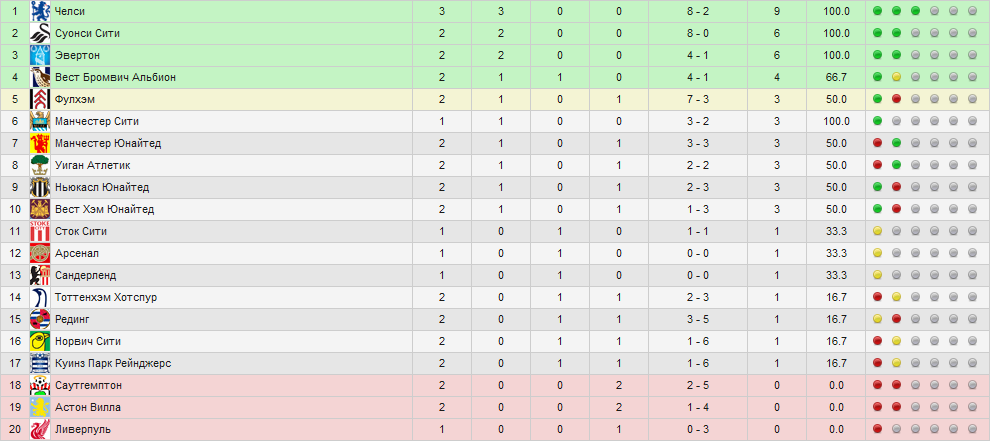Open the Куинз Парк Рейнджерс team link

113,364
